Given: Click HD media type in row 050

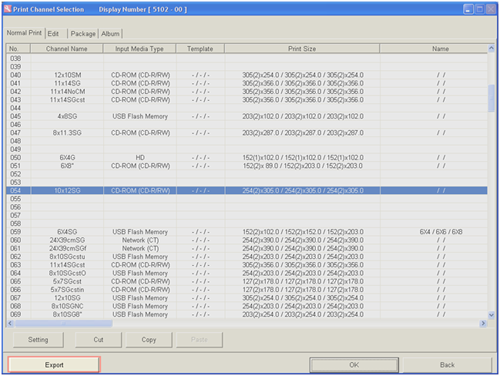Looking at the screenshot, I should click(140, 158).
